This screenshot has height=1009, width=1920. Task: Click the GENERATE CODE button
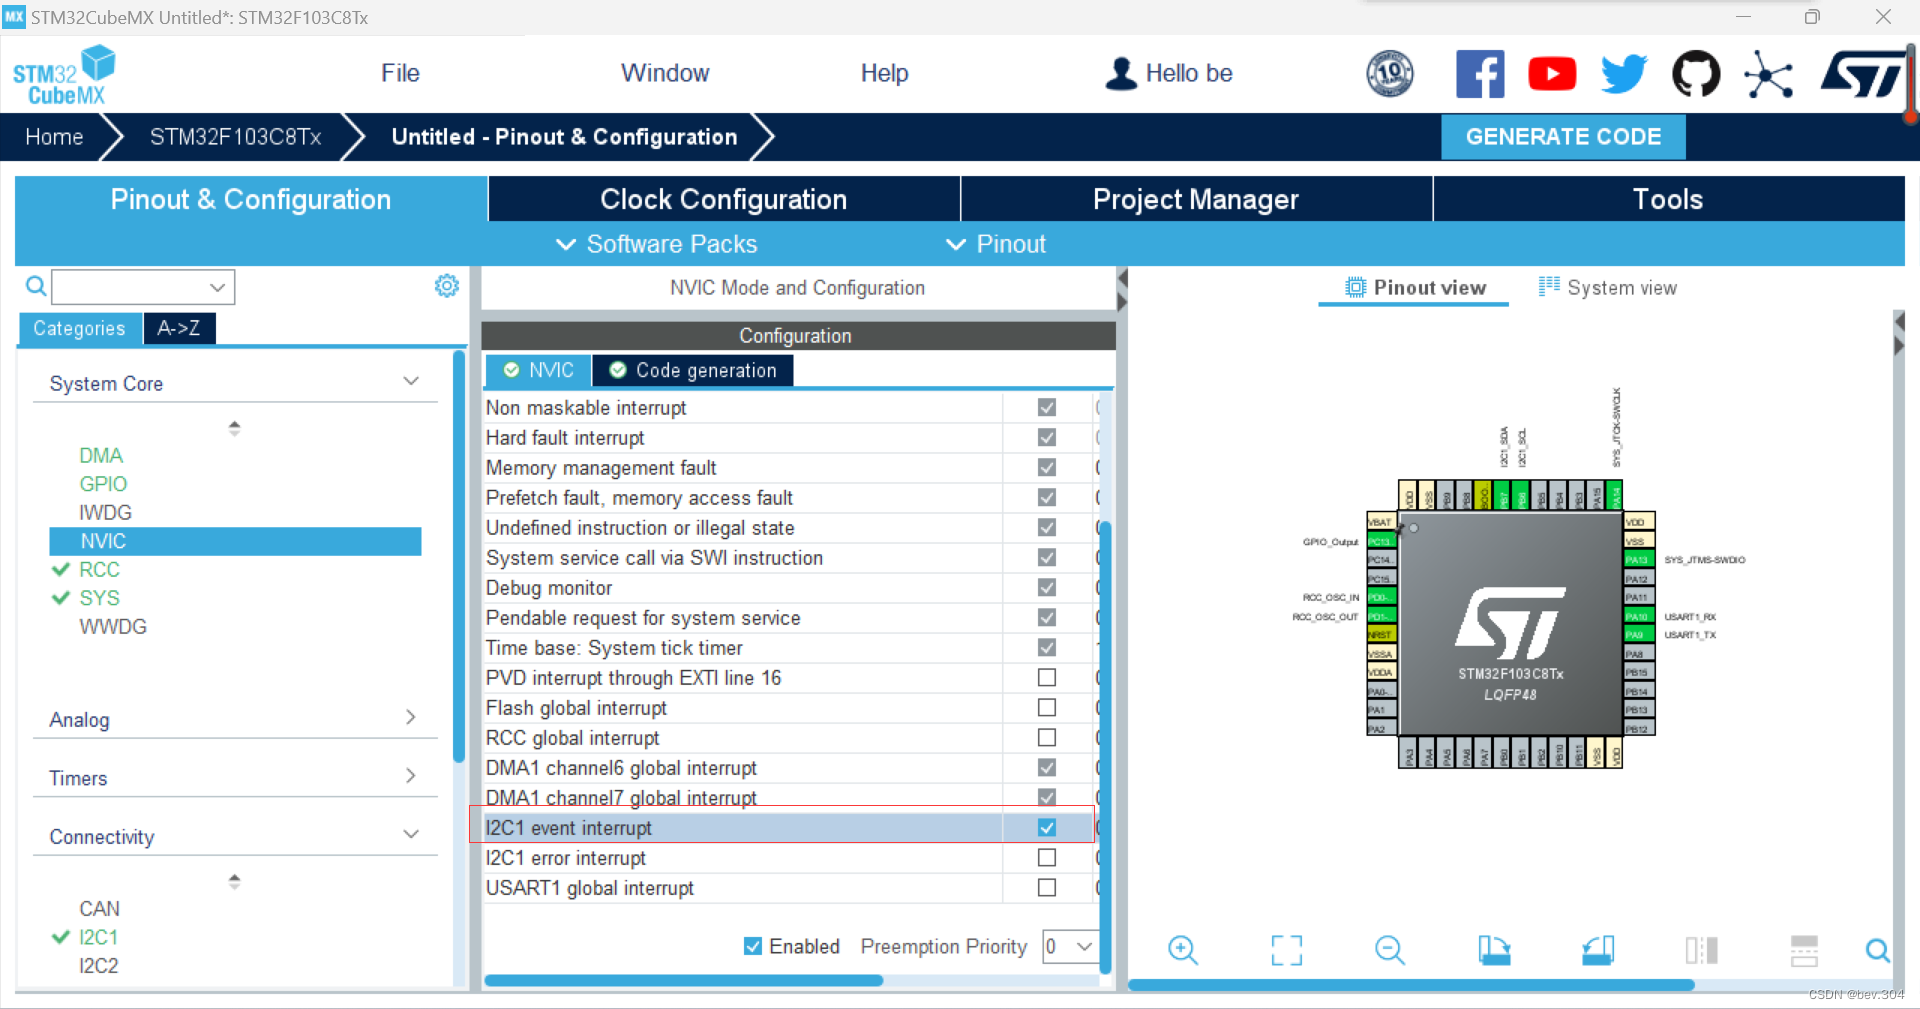(1563, 137)
